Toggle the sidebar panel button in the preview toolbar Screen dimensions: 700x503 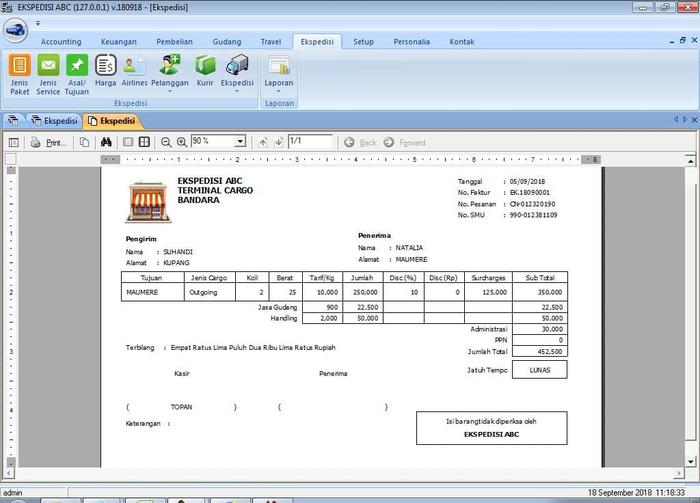pyautogui.click(x=14, y=142)
